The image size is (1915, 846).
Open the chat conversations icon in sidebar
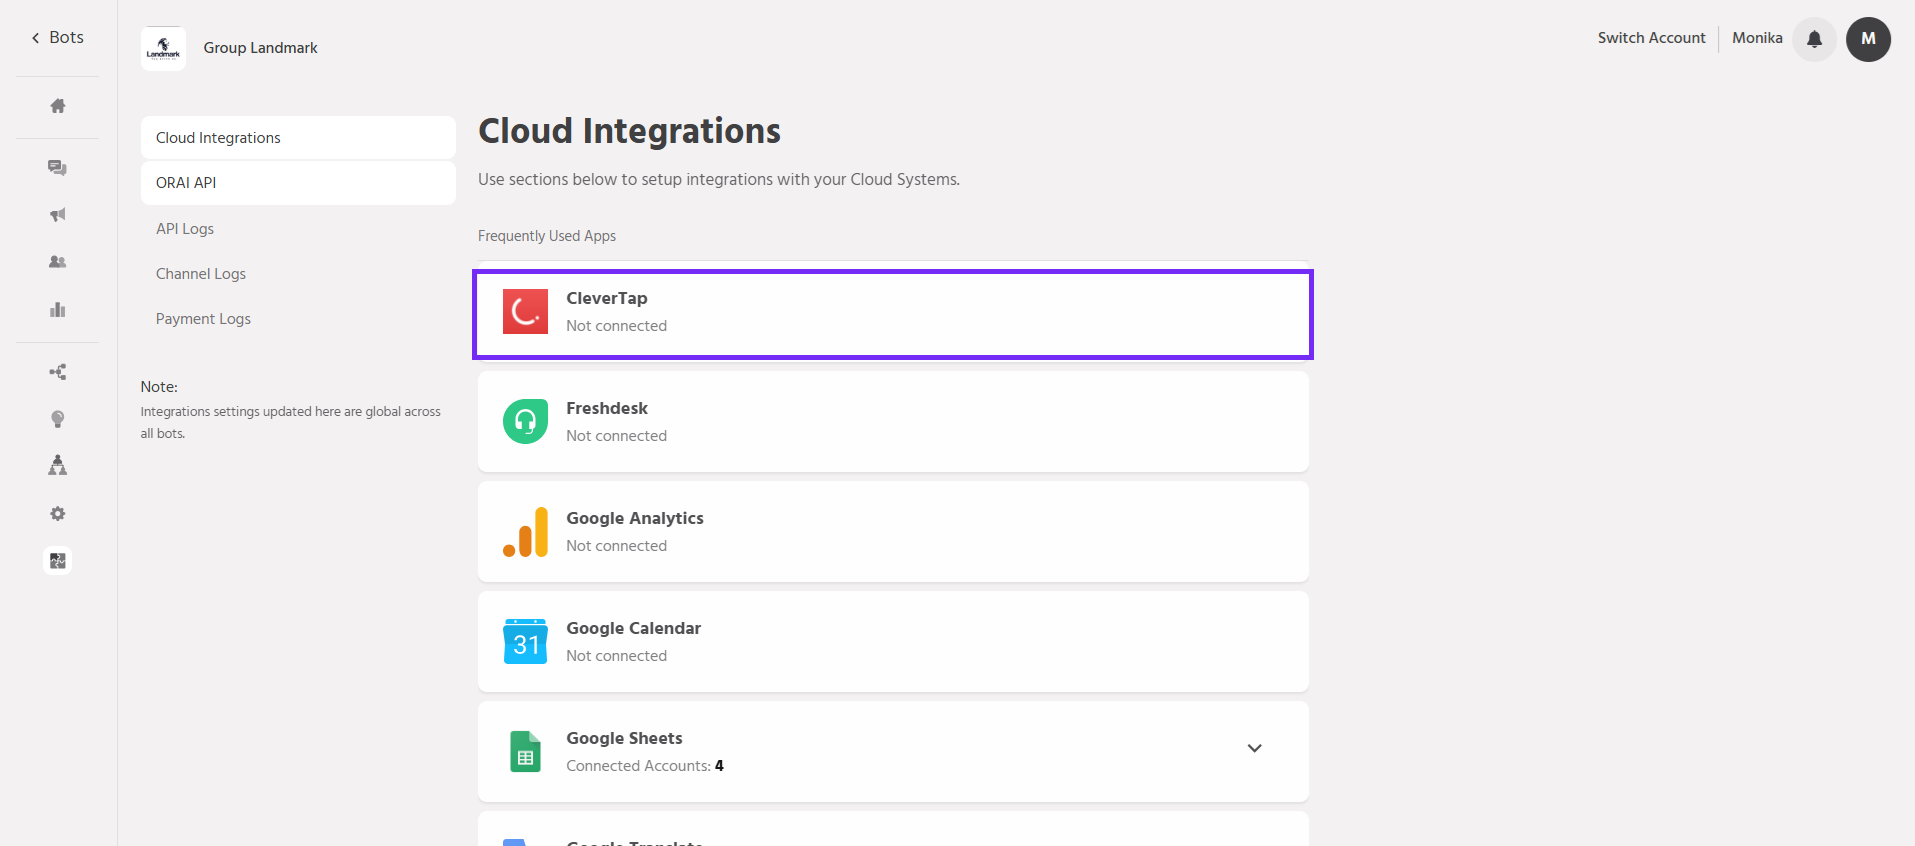[x=58, y=168]
